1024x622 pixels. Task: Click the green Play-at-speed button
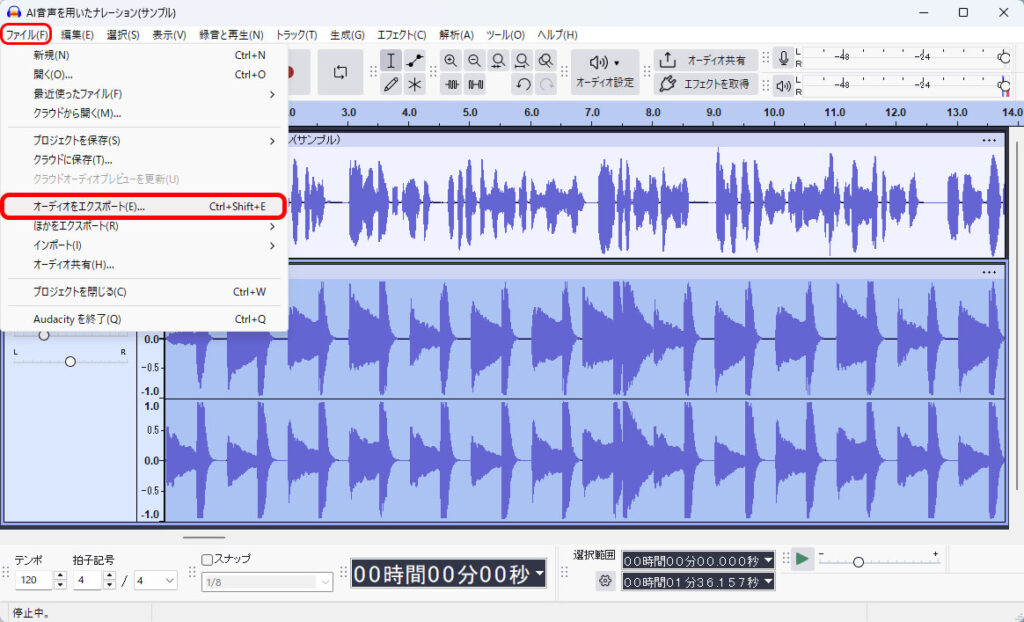802,559
